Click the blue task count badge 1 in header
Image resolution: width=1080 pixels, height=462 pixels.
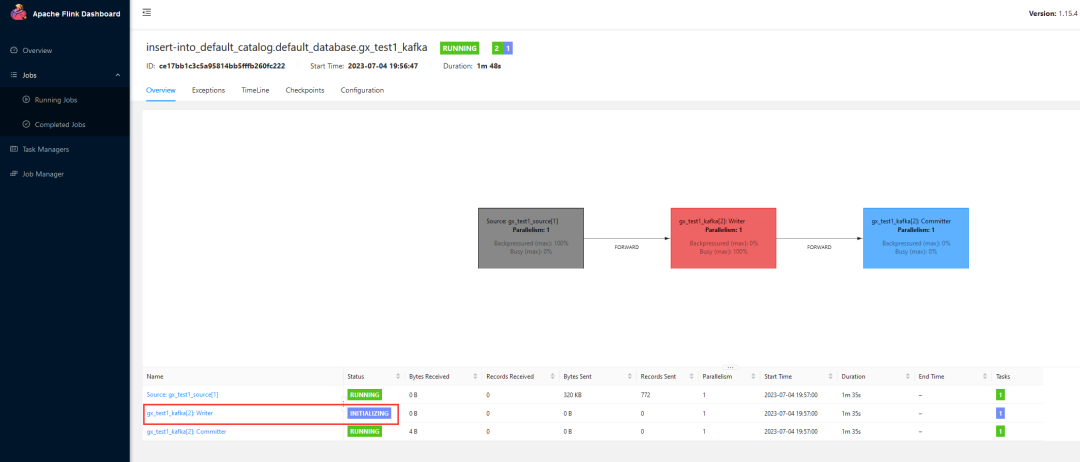[508, 48]
